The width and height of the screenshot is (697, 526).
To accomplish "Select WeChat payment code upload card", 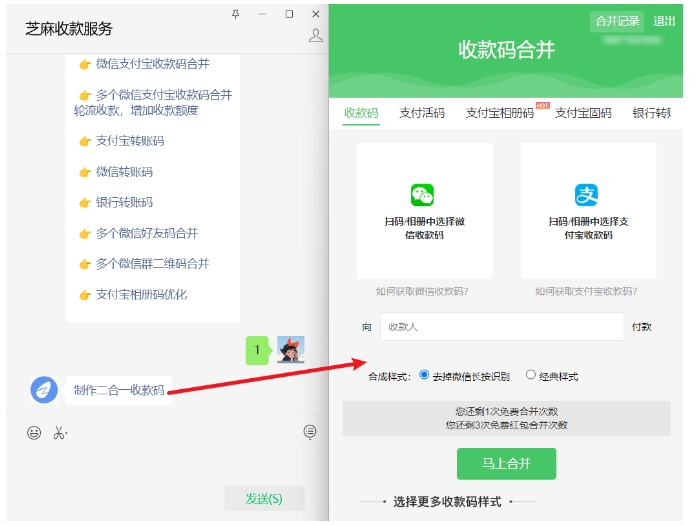I will click(425, 211).
